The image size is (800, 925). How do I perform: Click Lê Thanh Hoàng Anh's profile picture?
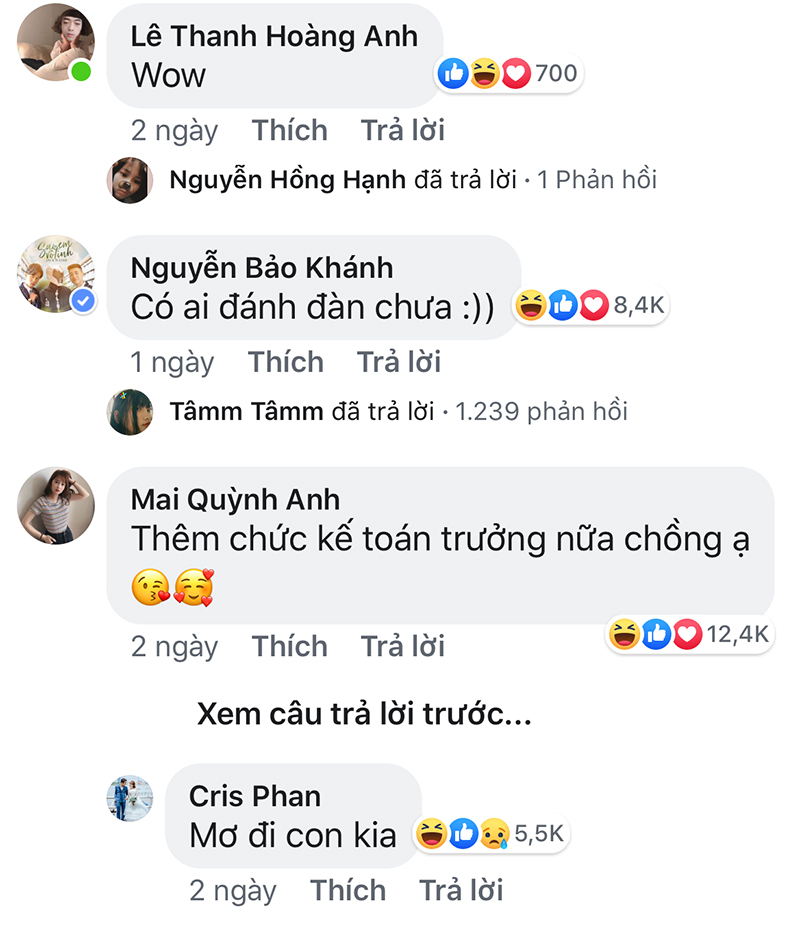click(x=57, y=43)
